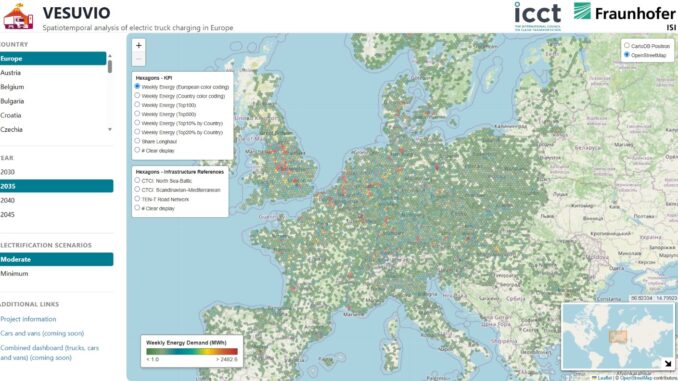Collapse the minimap using the arrow icon
Viewport: 678px width, 381px height.
pos(668,364)
